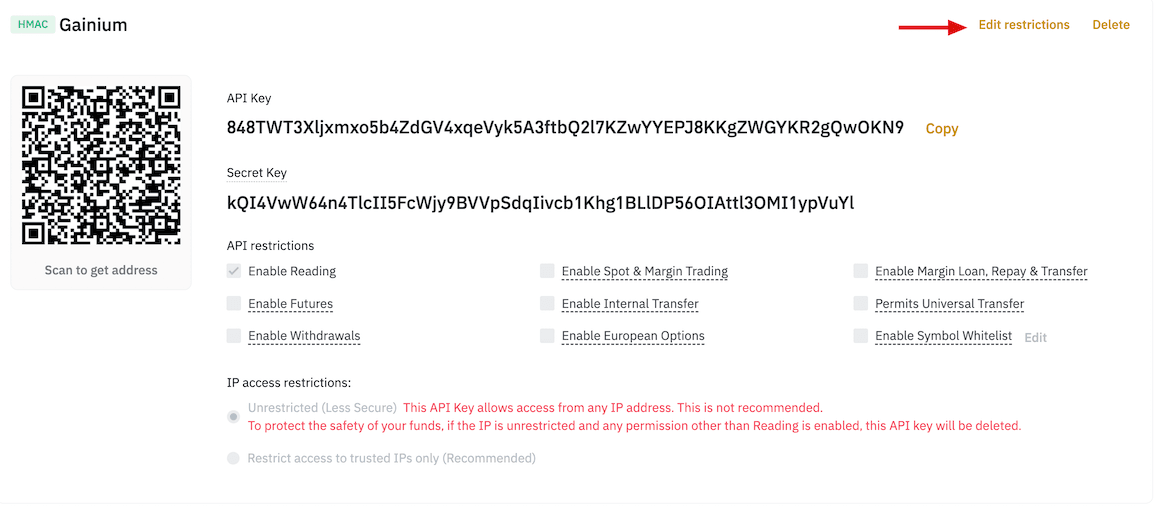The width and height of the screenshot is (1159, 509).
Task: Copy the API Key
Action: [941, 129]
